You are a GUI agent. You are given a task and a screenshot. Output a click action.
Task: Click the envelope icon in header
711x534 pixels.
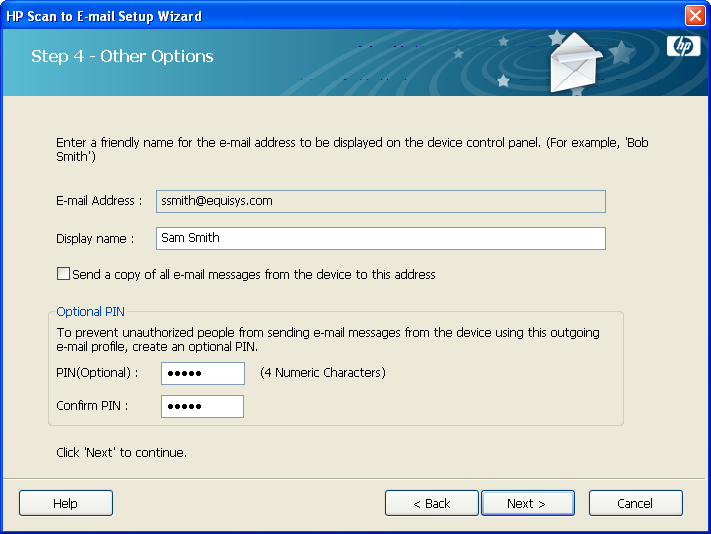575,62
